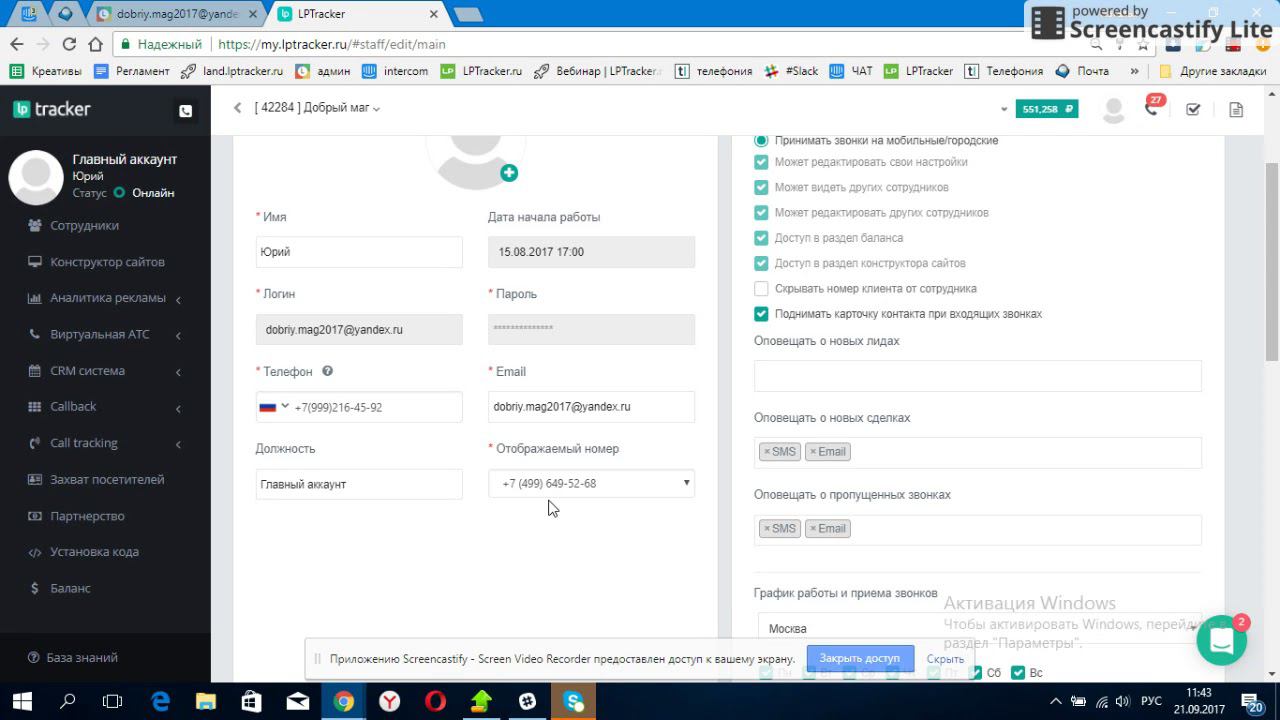Open the missed calls icon with the 27 badge
The width and height of the screenshot is (1280, 720).
point(1153,108)
